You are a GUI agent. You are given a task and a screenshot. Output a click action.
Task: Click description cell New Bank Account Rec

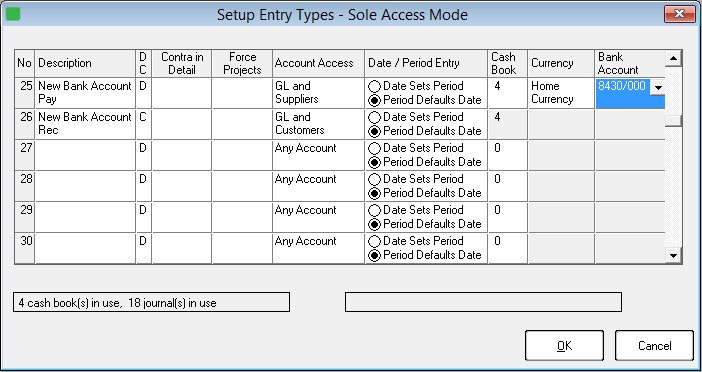click(85, 124)
